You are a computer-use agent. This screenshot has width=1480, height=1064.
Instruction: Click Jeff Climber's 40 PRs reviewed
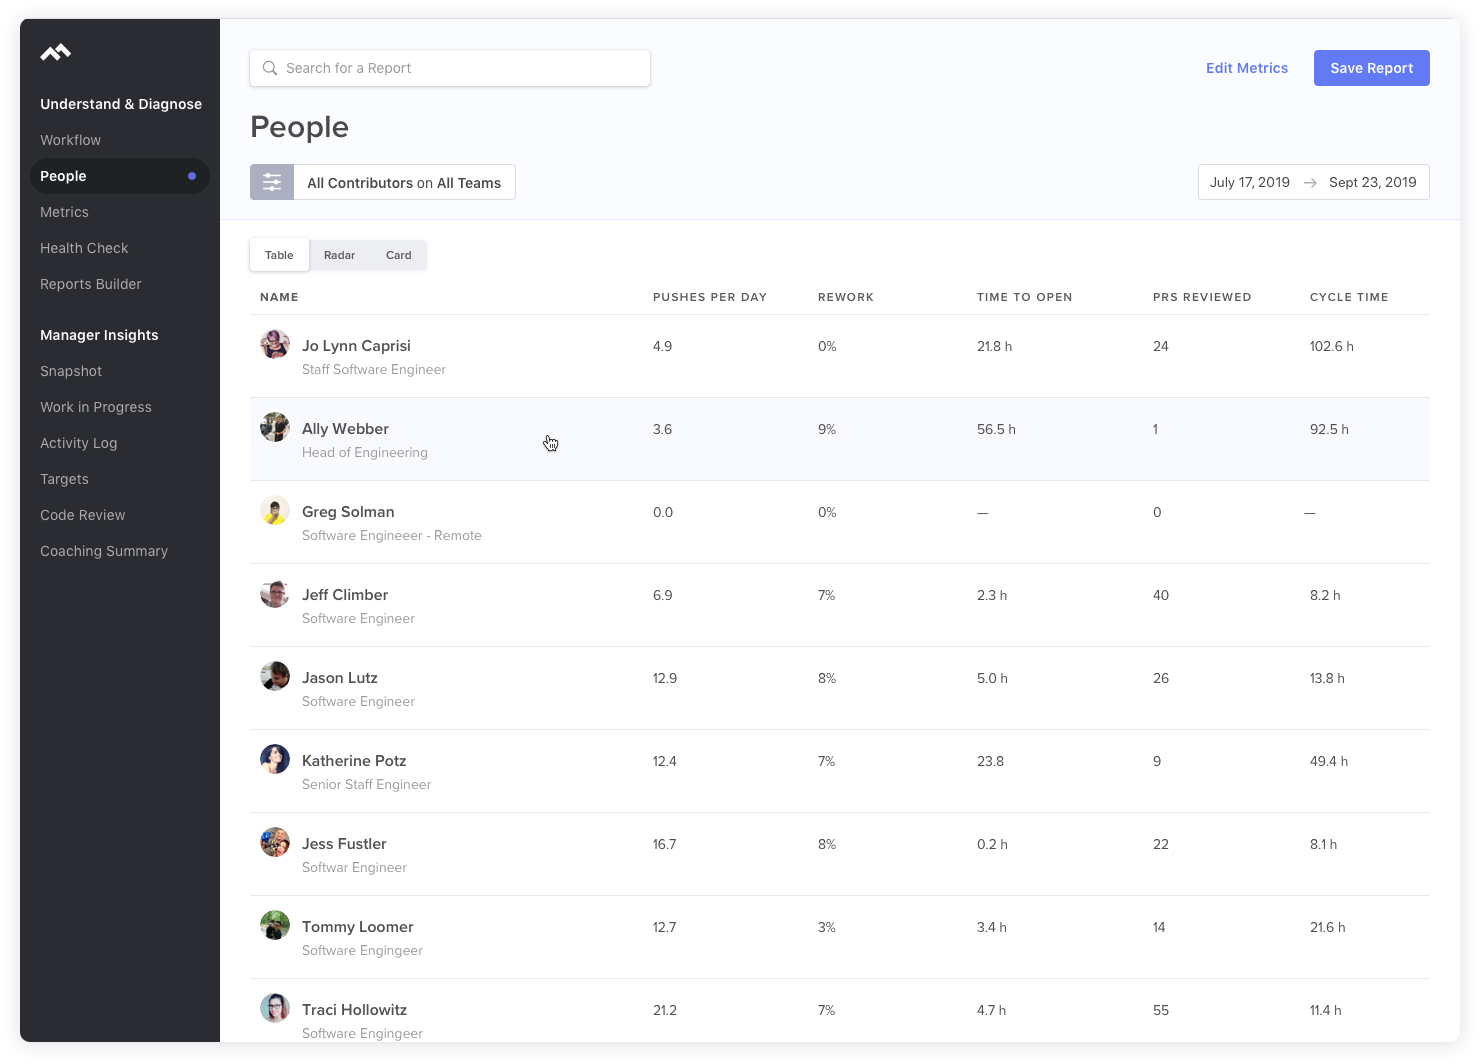(1161, 595)
